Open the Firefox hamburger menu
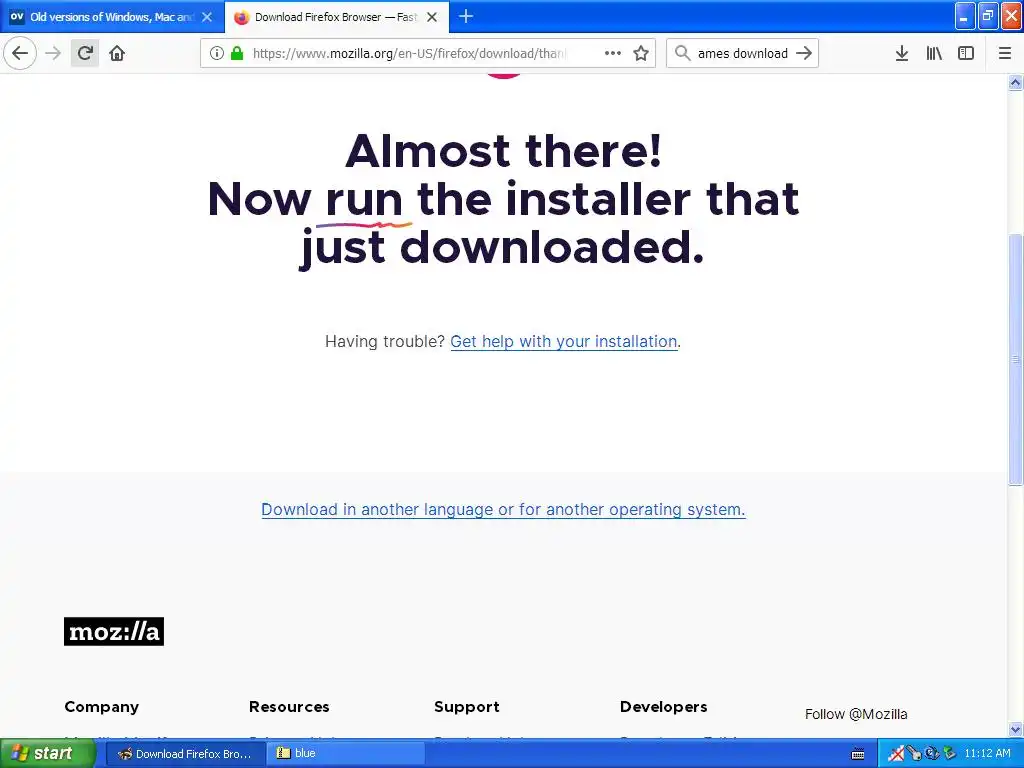 click(x=1005, y=53)
